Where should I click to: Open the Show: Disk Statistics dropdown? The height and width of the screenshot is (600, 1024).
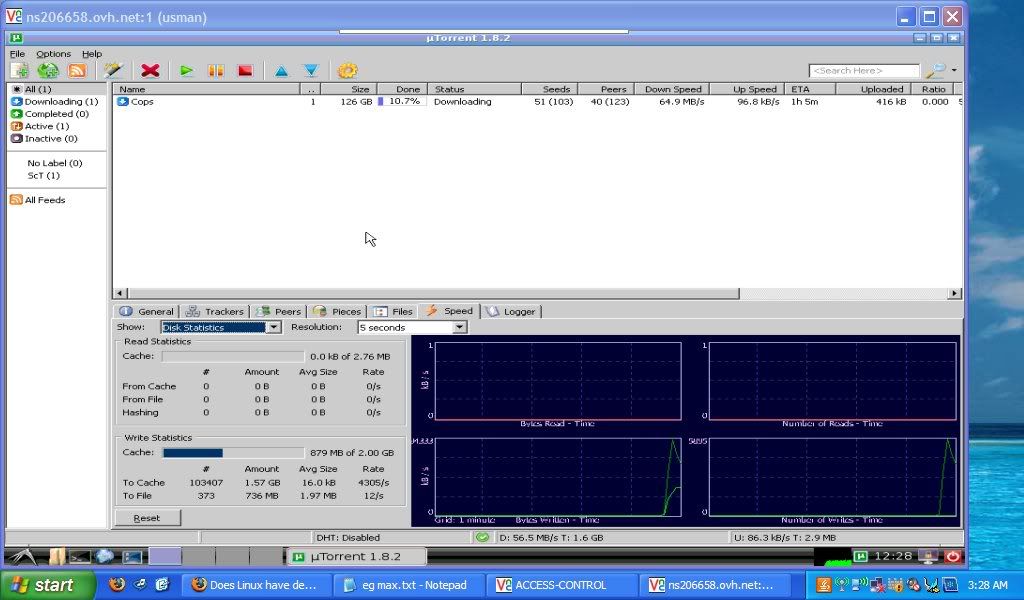[x=221, y=327]
